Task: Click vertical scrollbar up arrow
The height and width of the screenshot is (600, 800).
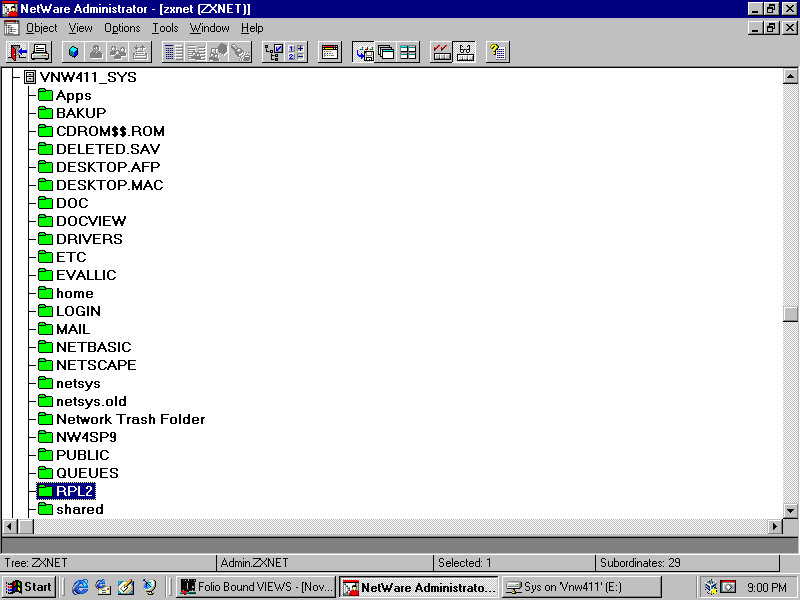Action: [790, 77]
